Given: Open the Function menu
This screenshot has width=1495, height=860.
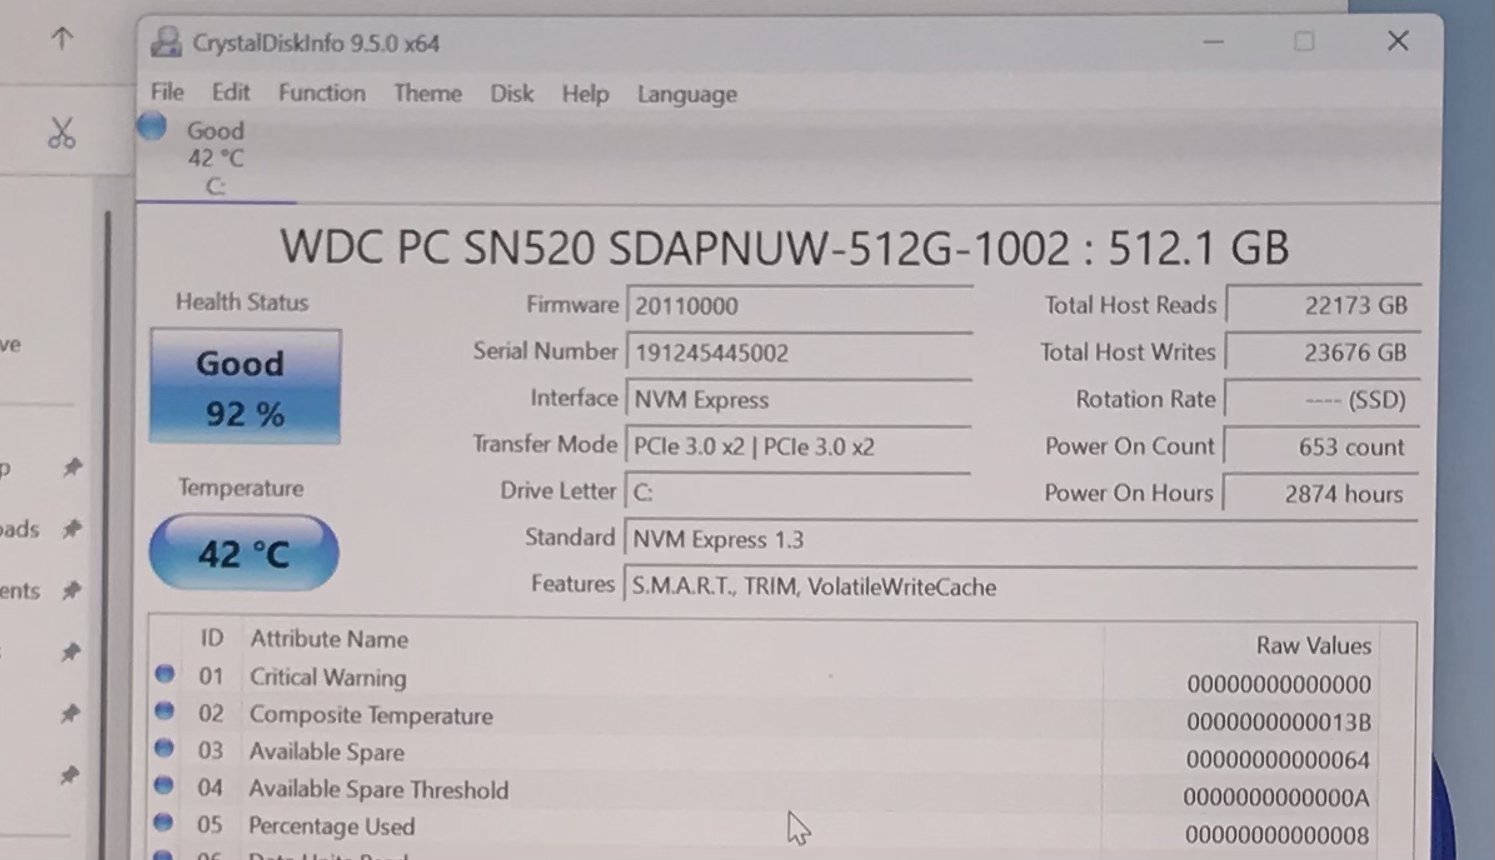Looking at the screenshot, I should [x=322, y=93].
